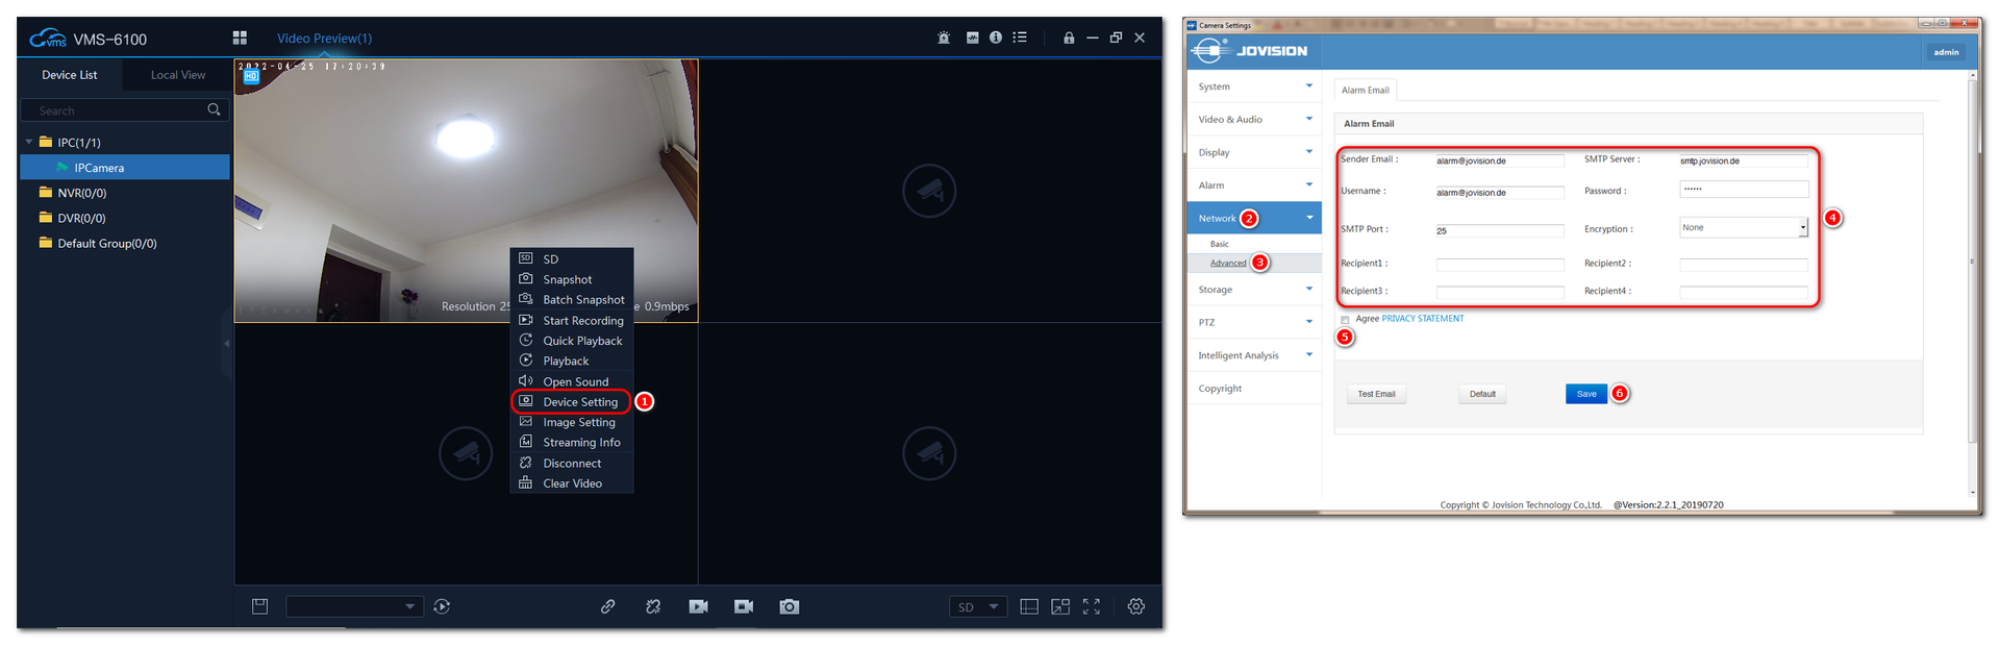Collapse the IPC(1/1) tree group

tap(29, 142)
